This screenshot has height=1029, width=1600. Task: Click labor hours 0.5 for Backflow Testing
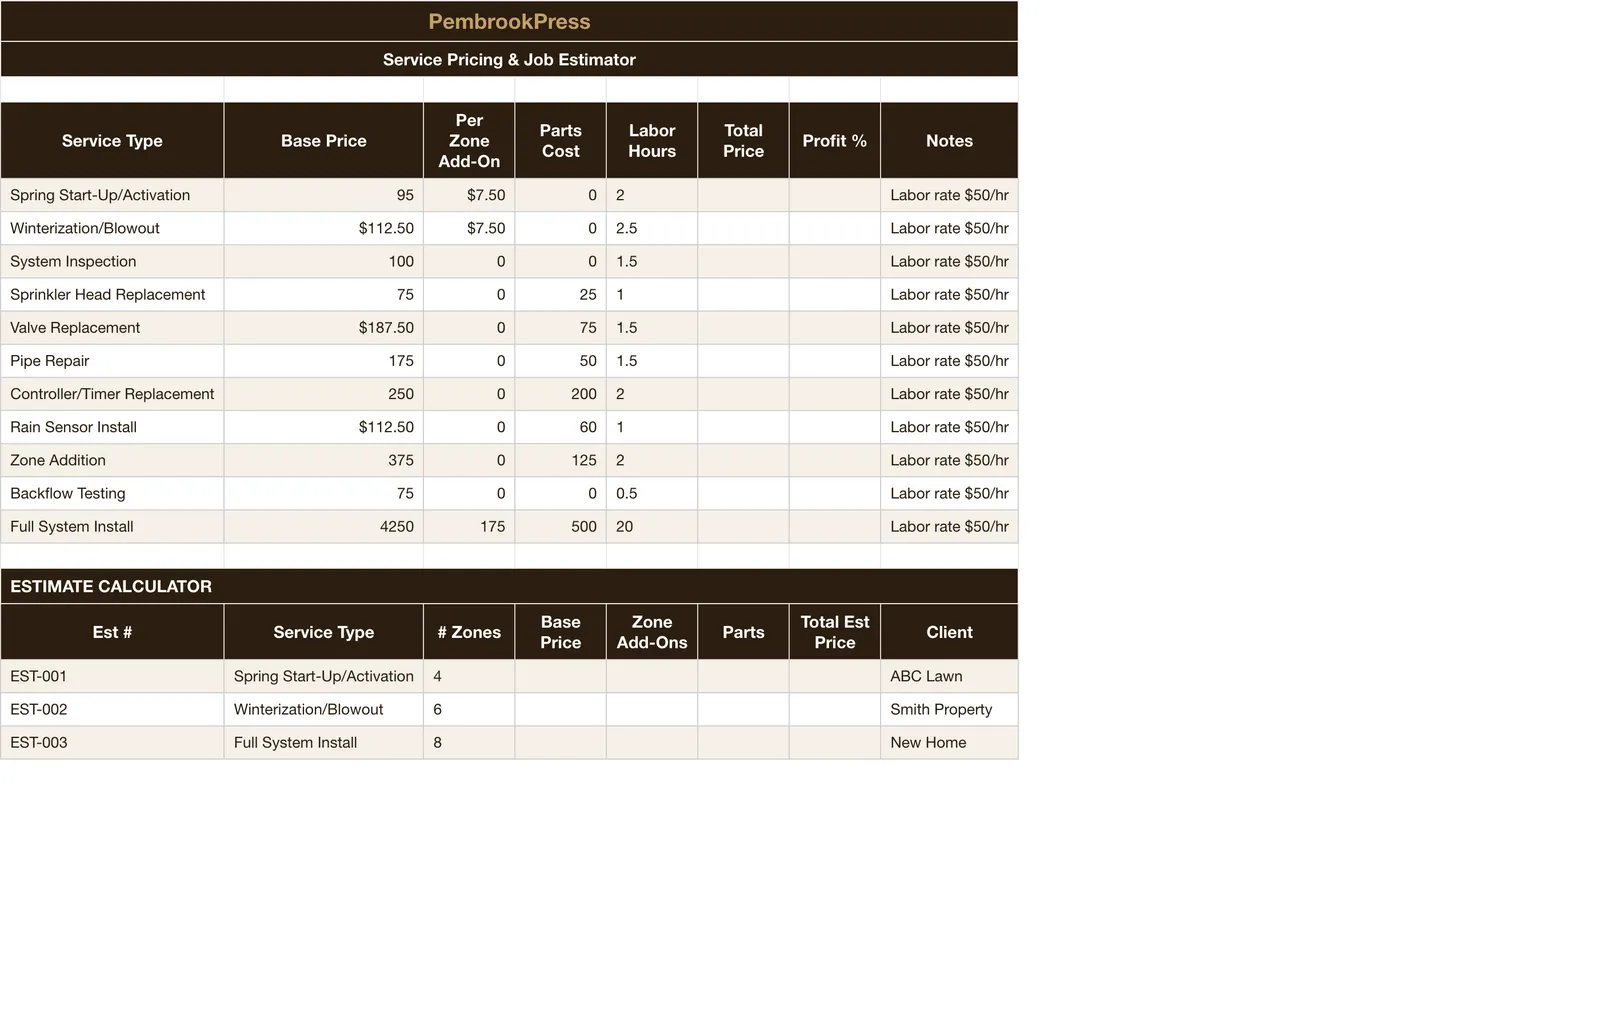652,493
